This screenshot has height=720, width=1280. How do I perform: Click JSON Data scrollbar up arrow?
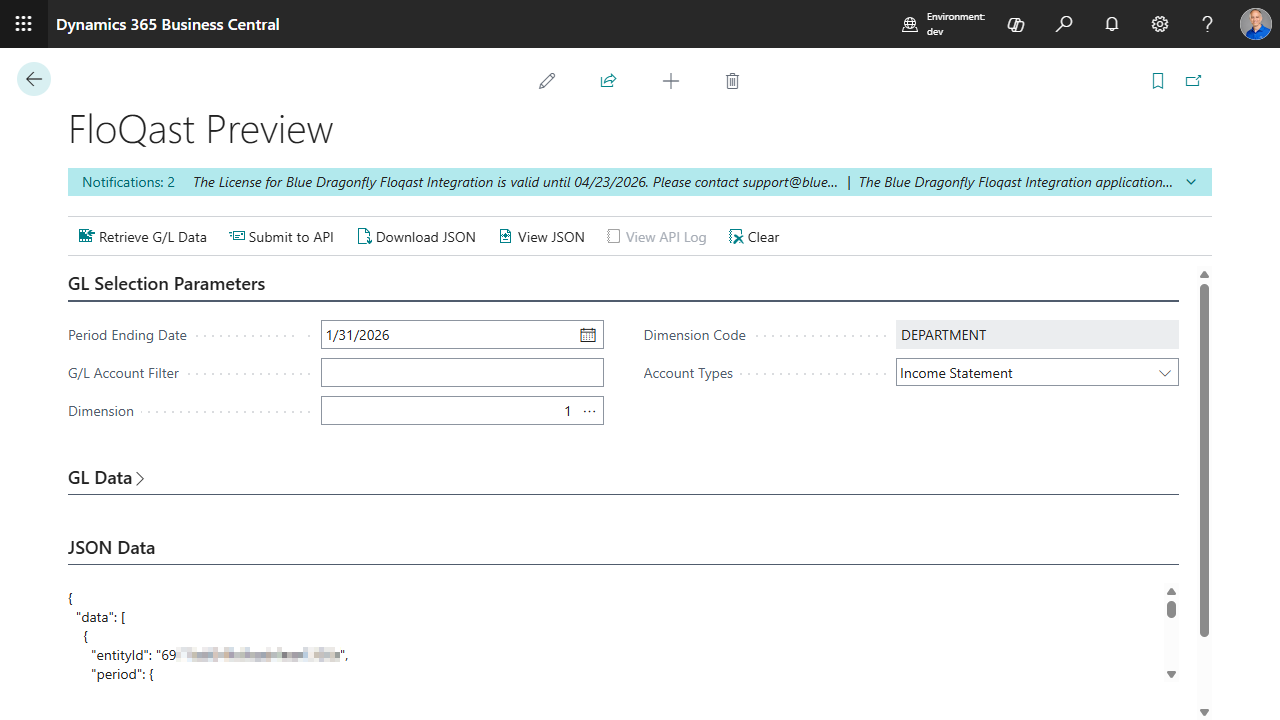click(x=1171, y=592)
